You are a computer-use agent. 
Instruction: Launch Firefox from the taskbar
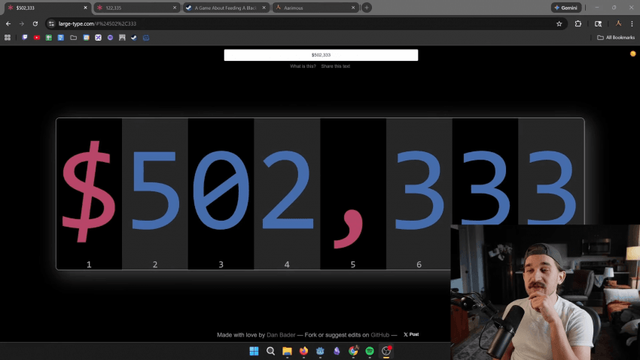coord(304,351)
